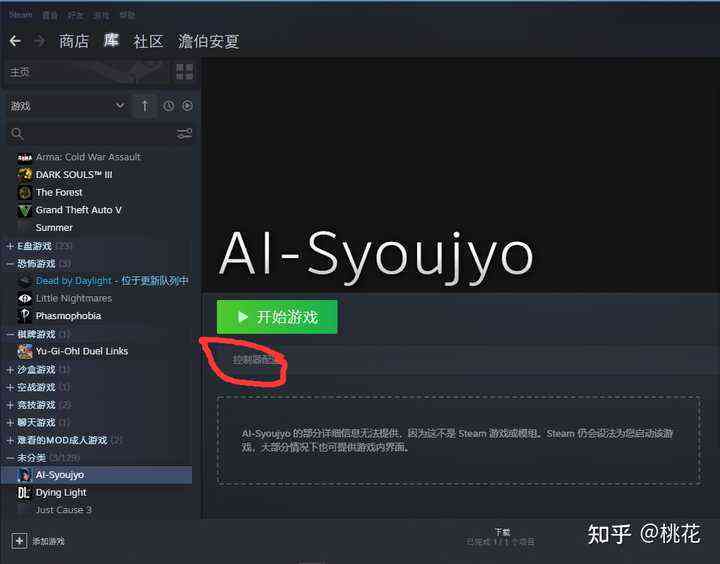Open the 库 library tab

(111, 40)
